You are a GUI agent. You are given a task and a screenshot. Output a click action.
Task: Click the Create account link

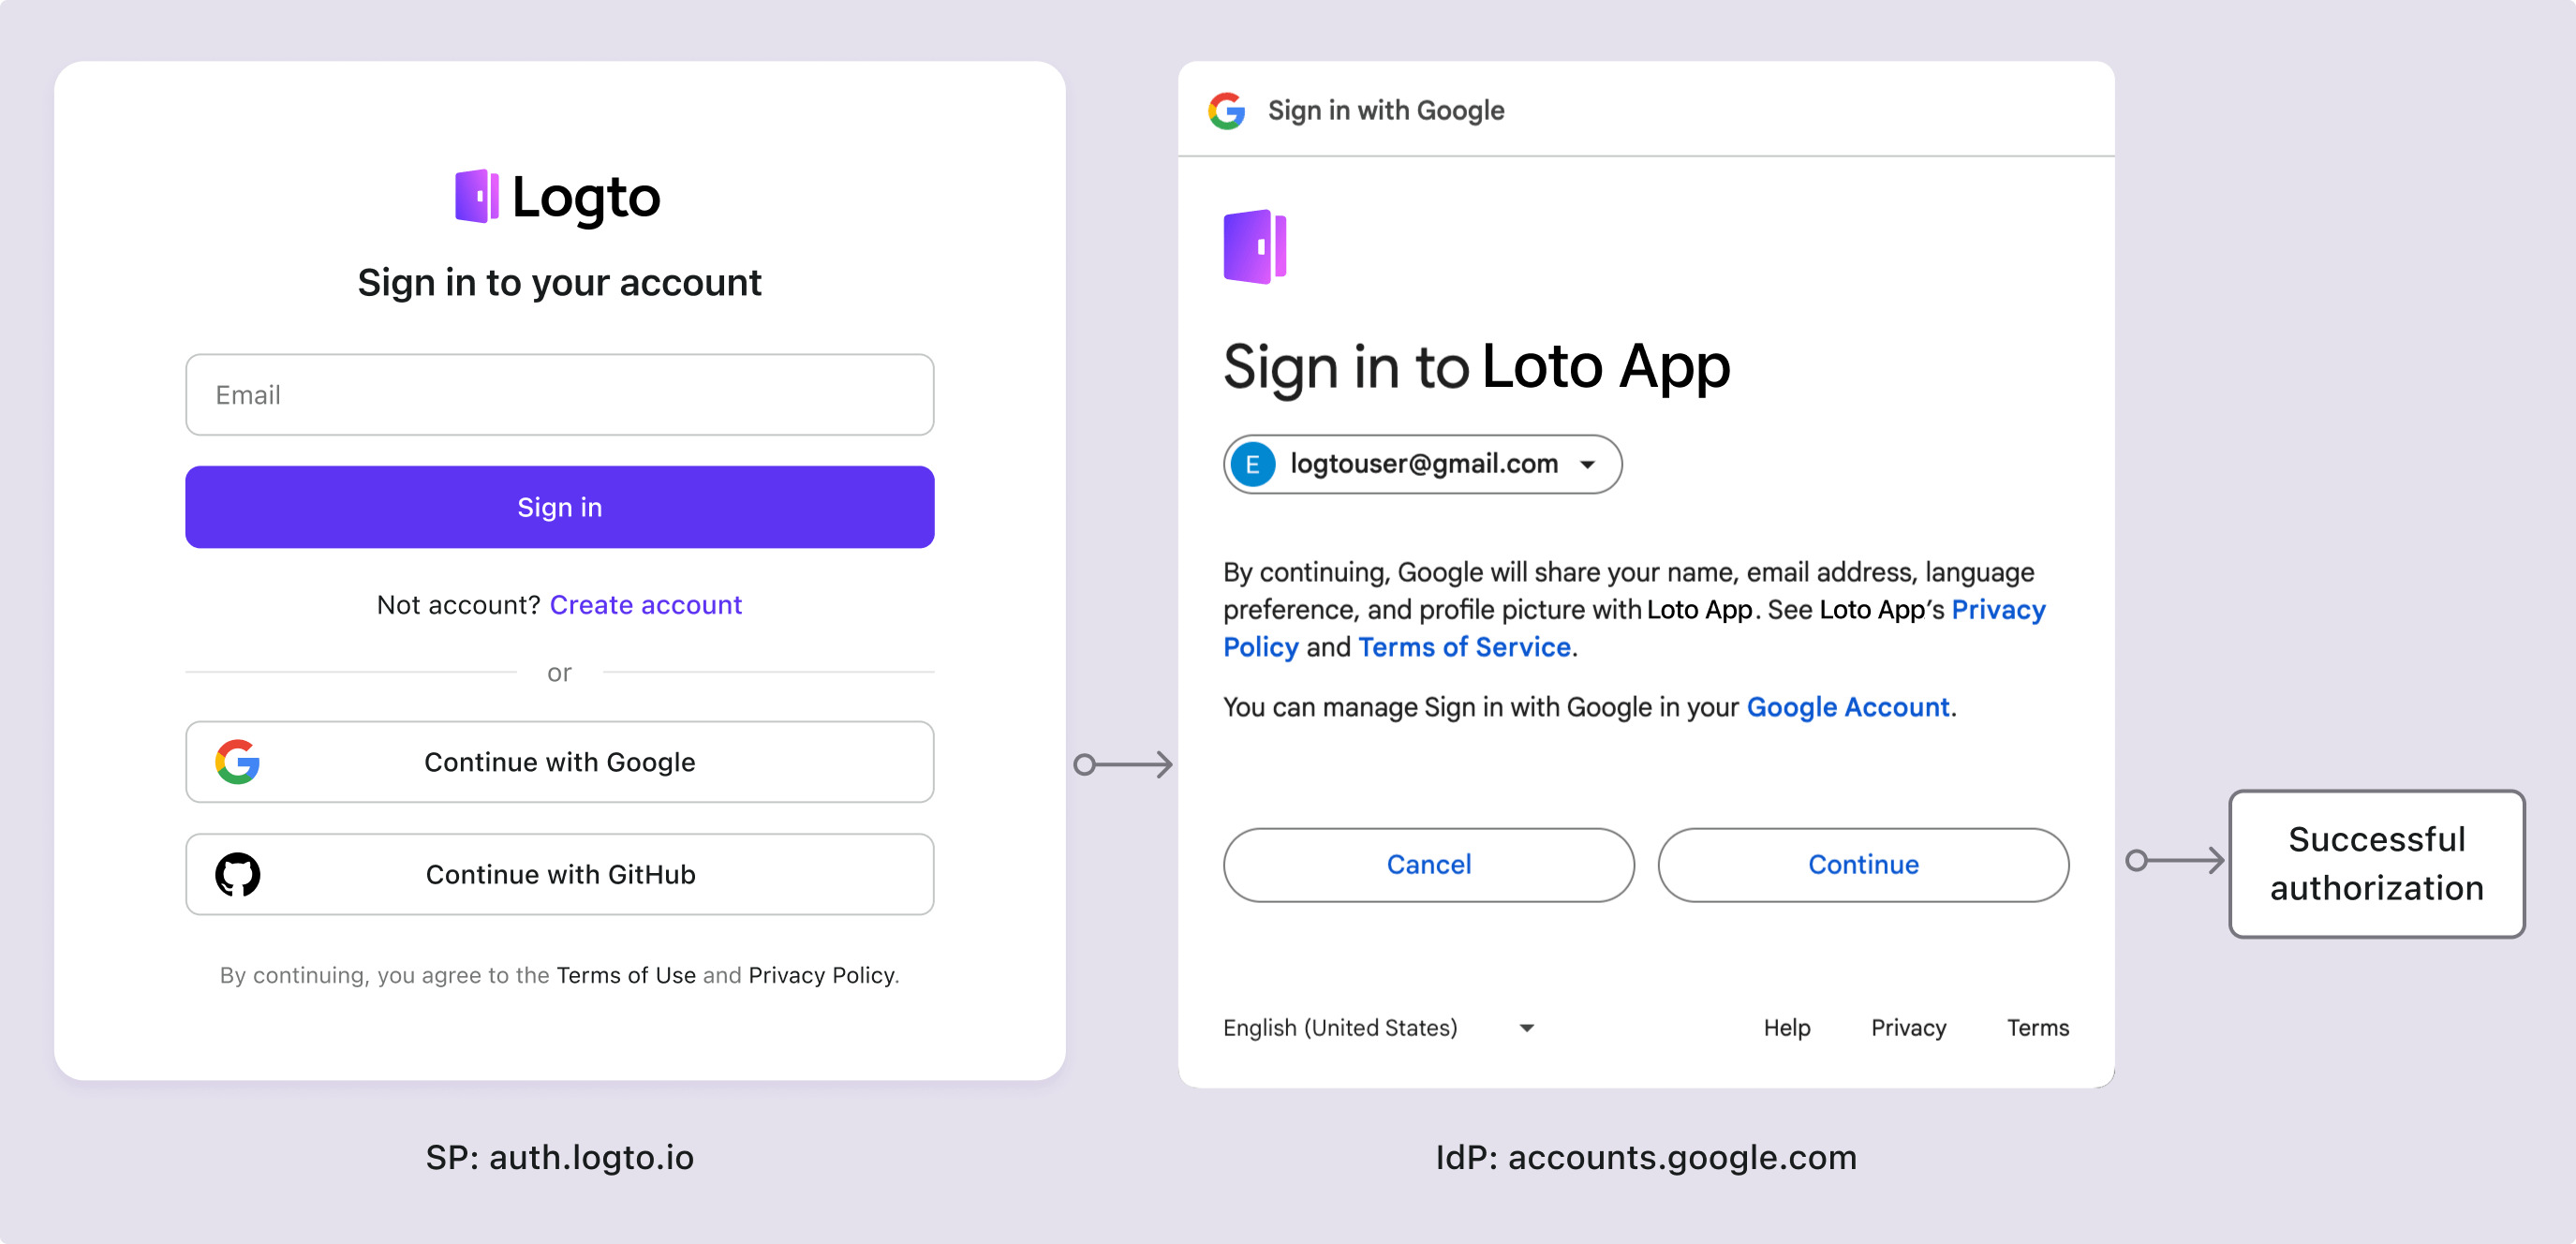[x=647, y=603]
